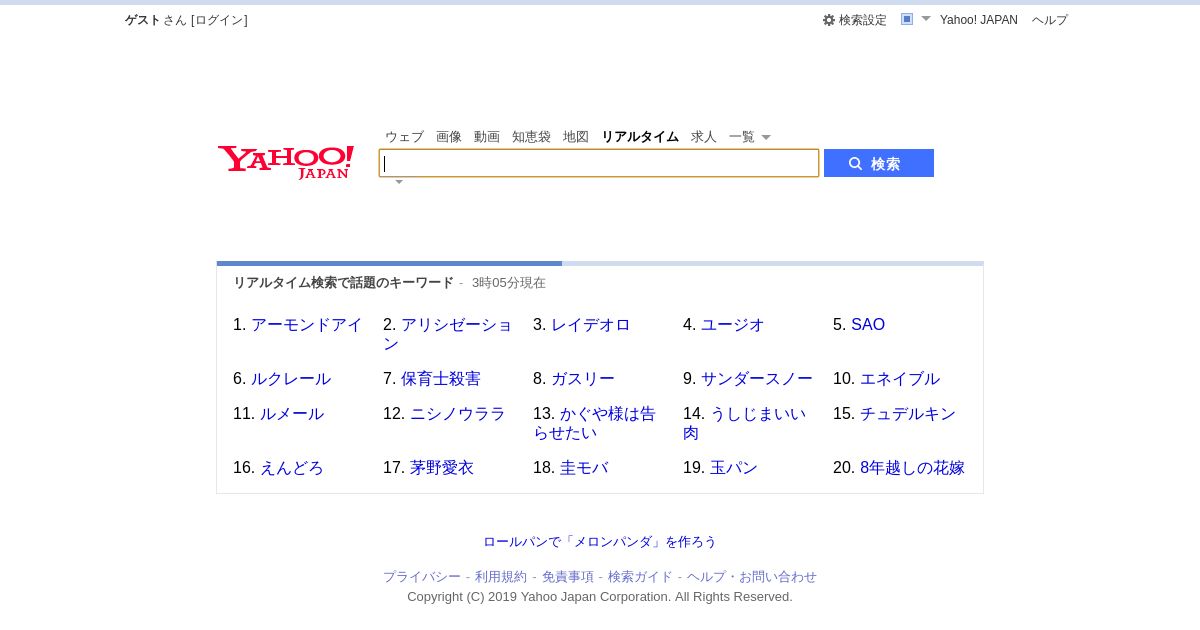This screenshot has width=1200, height=630.
Task: Open trending keyword 圭モバ
Action: pyautogui.click(x=584, y=468)
